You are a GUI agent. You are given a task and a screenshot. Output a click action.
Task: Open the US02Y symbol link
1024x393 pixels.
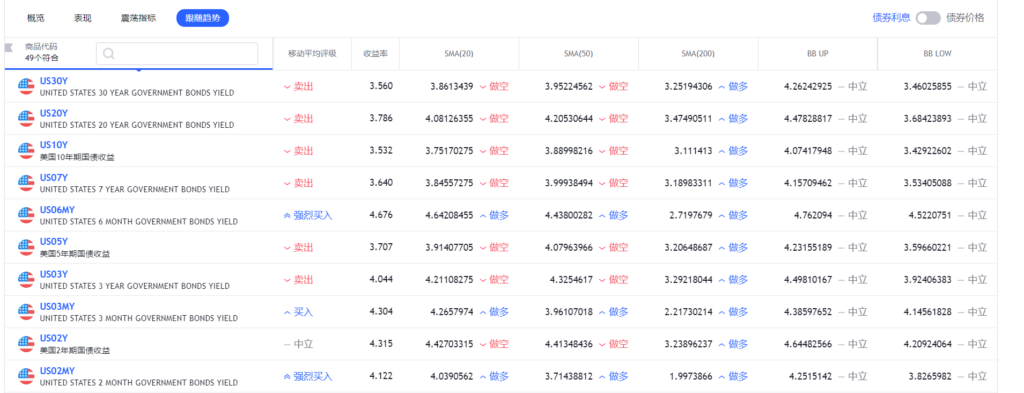pos(54,338)
